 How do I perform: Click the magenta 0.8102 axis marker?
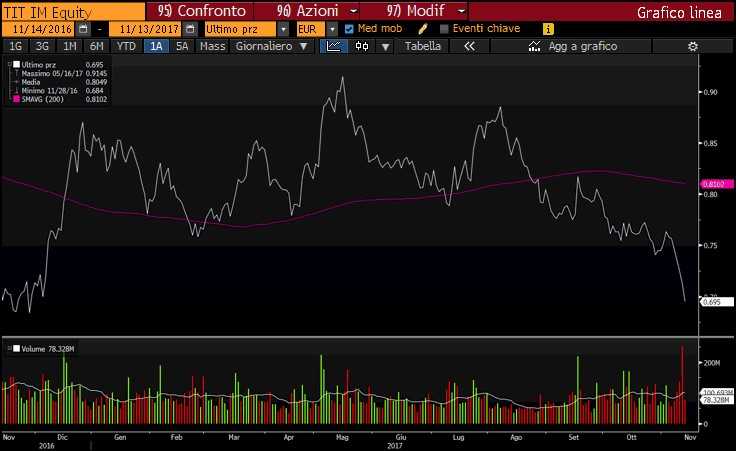pos(717,184)
